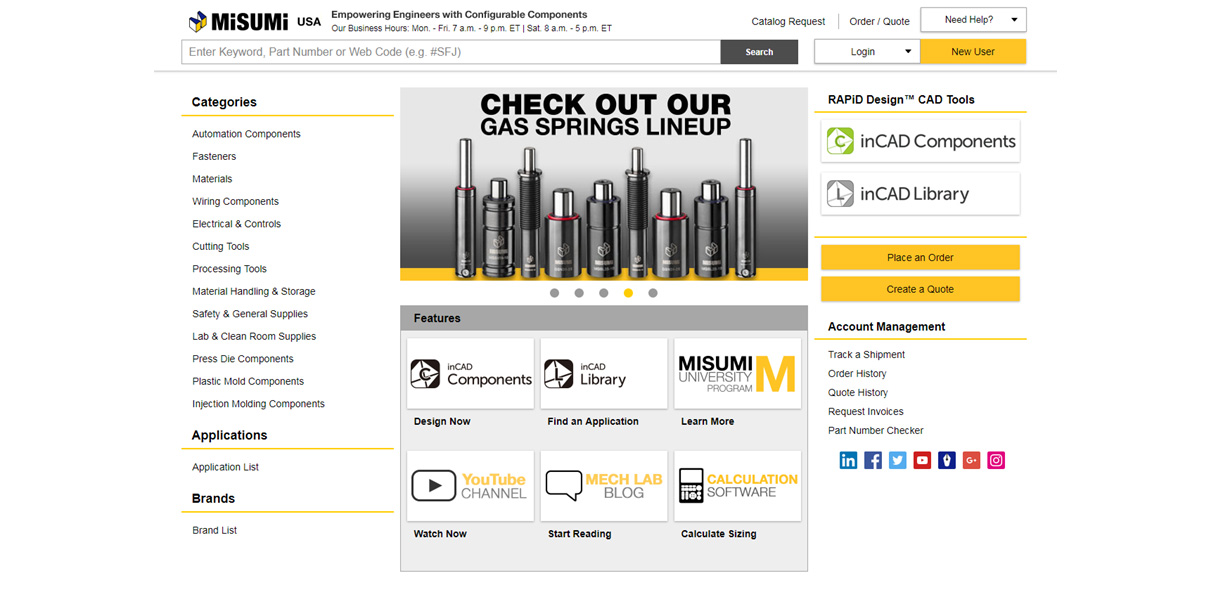
Task: Click the Learn More link
Action: (x=707, y=421)
